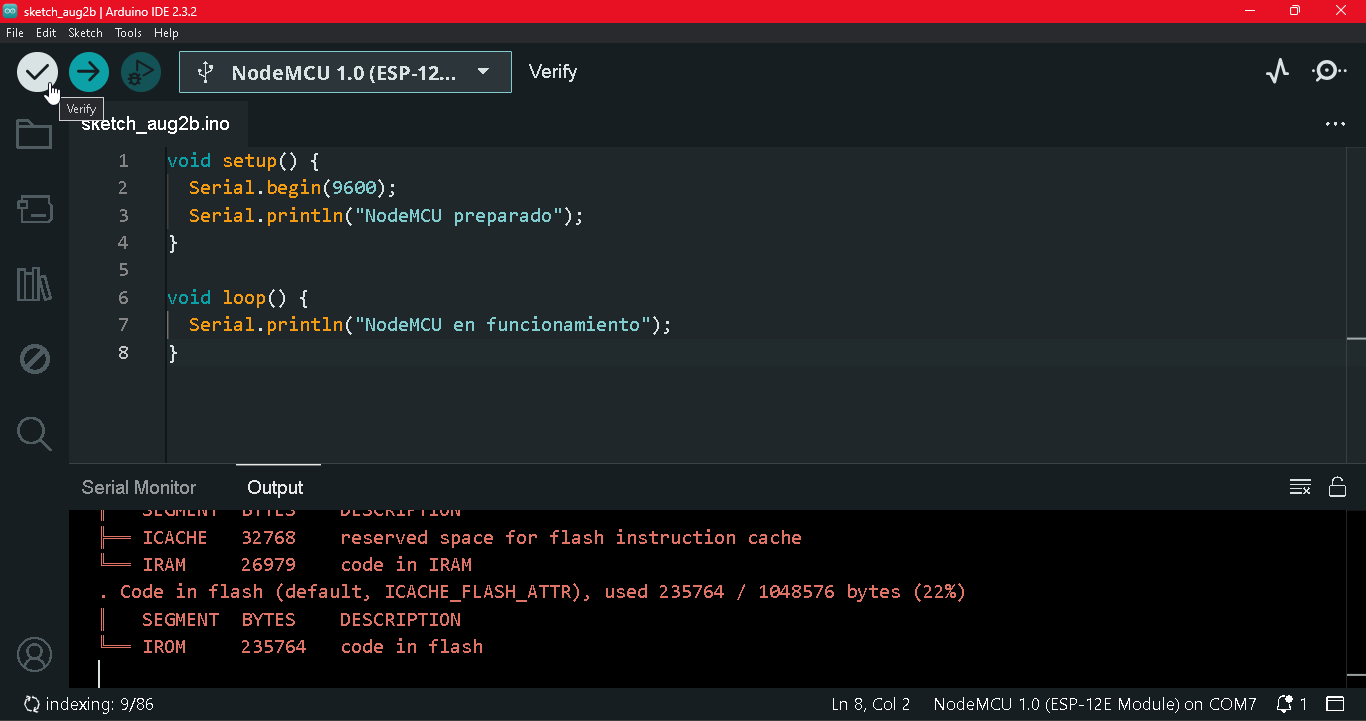Open the sidebar Debug panel

click(x=34, y=359)
